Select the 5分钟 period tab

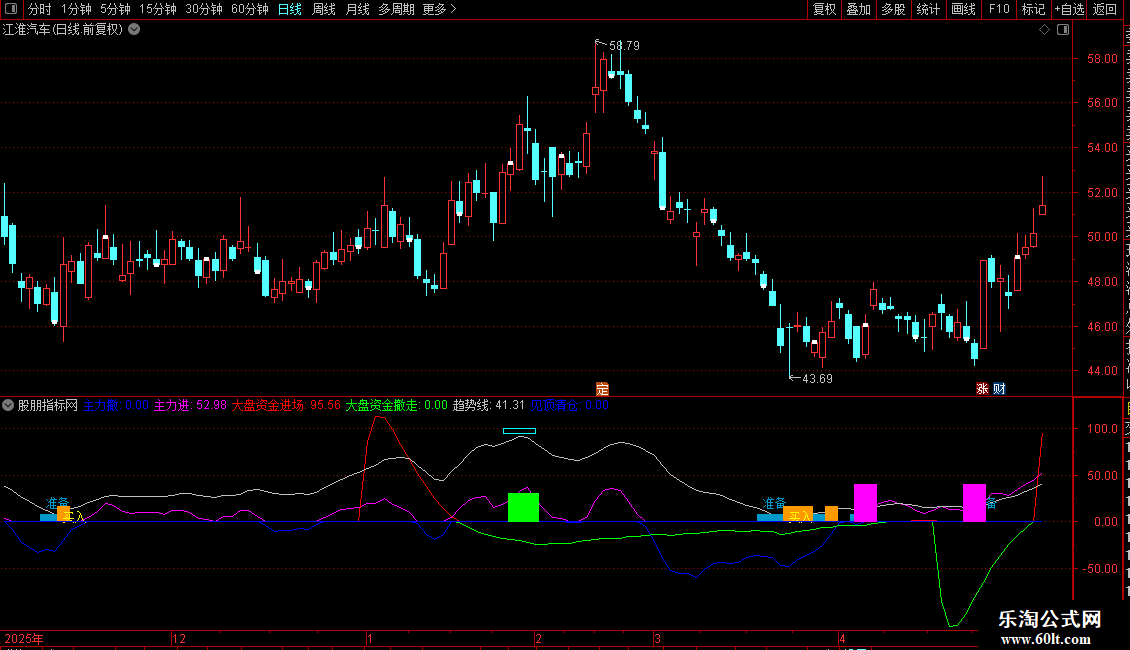[115, 9]
